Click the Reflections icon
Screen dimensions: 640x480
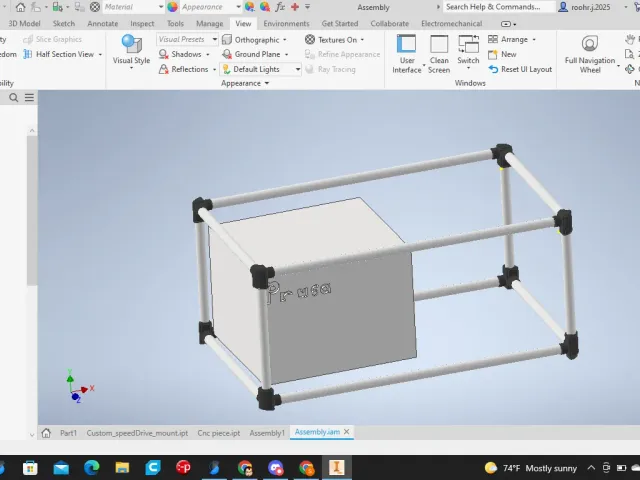pyautogui.click(x=163, y=69)
